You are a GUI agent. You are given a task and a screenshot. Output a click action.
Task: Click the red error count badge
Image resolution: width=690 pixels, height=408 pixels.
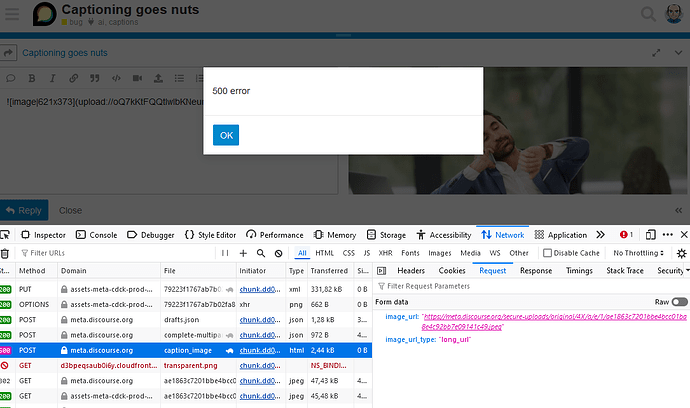[626, 235]
